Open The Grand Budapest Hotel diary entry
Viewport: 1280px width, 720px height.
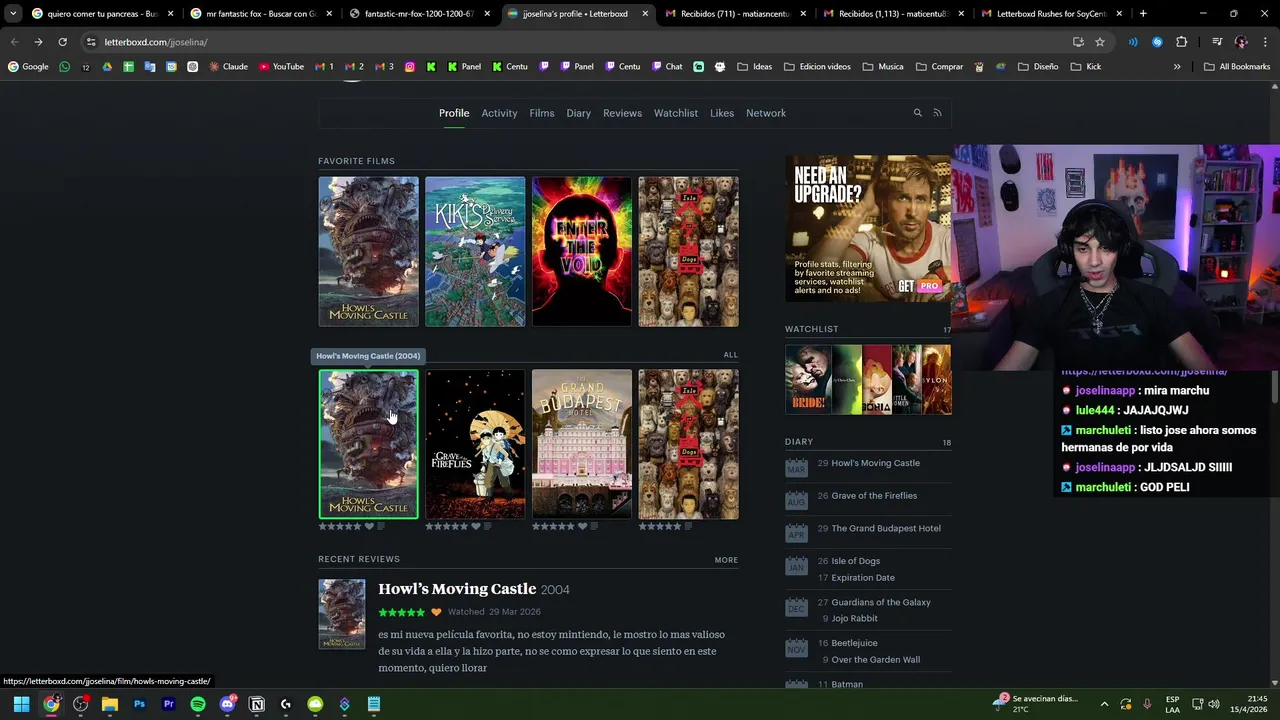point(886,528)
